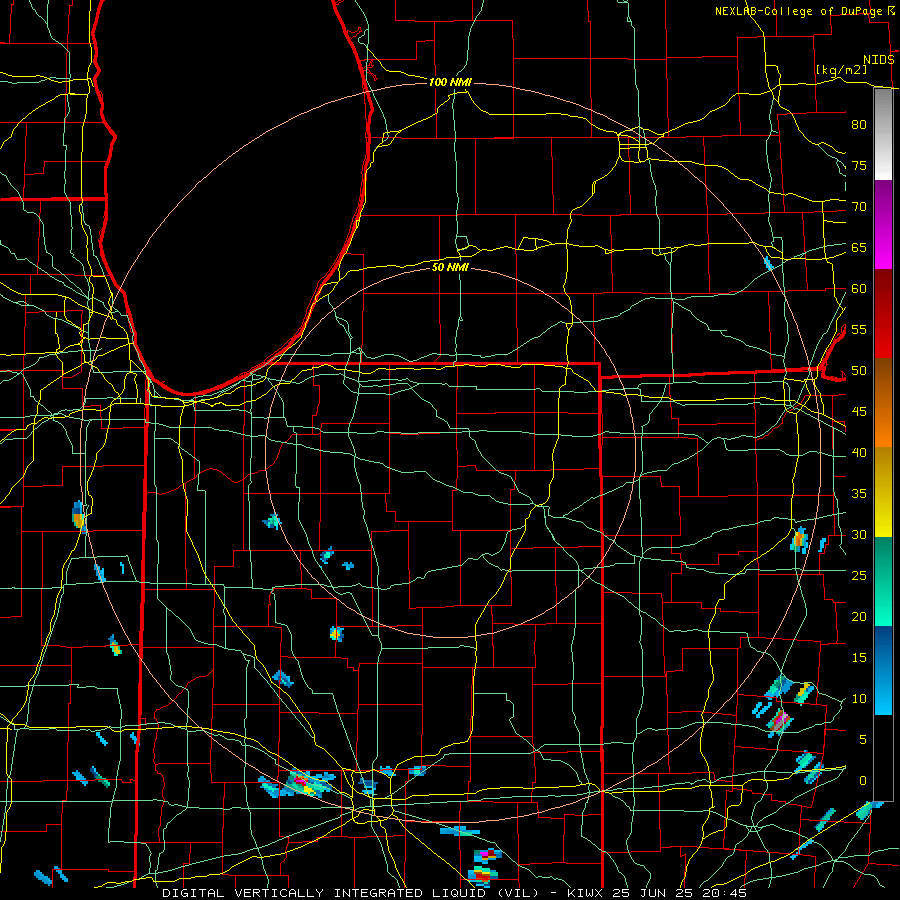Click the 80 value on the VIL scale
Image resolution: width=900 pixels, height=900 pixels.
tap(859, 125)
